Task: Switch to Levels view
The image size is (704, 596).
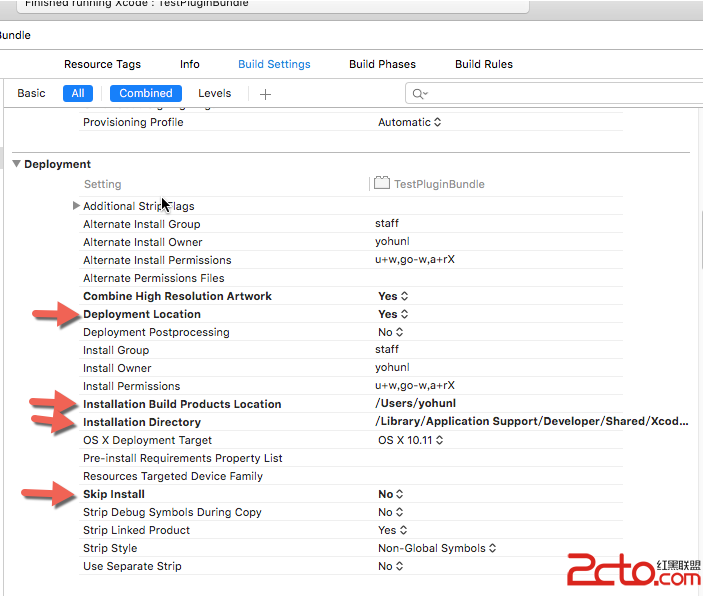Action: coord(214,93)
